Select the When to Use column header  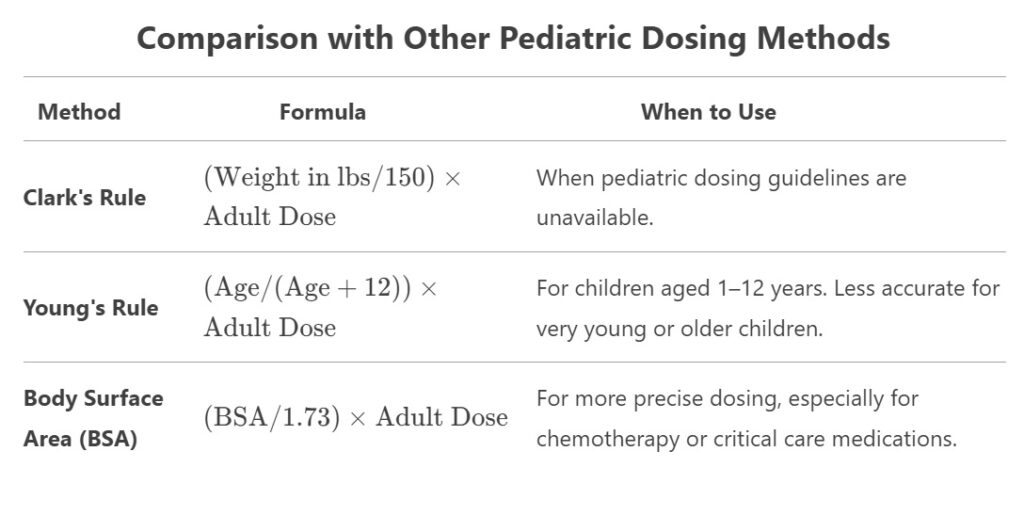(x=709, y=112)
